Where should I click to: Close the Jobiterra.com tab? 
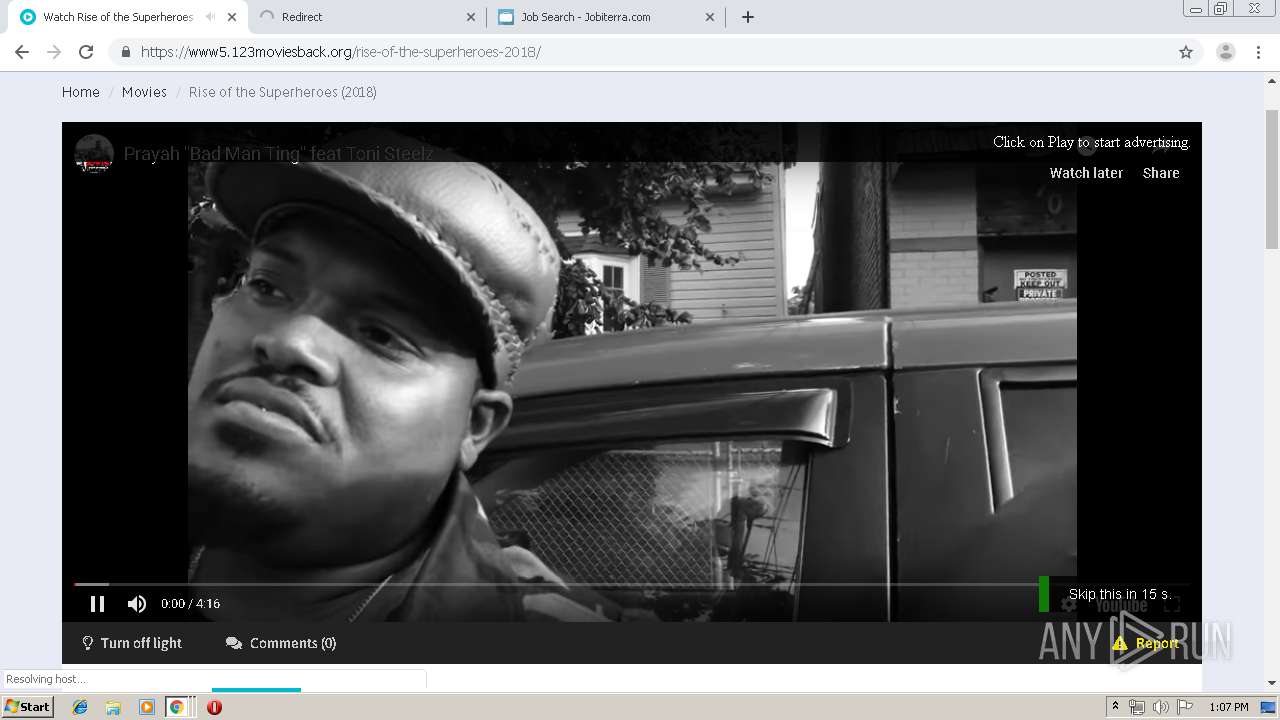pos(710,17)
